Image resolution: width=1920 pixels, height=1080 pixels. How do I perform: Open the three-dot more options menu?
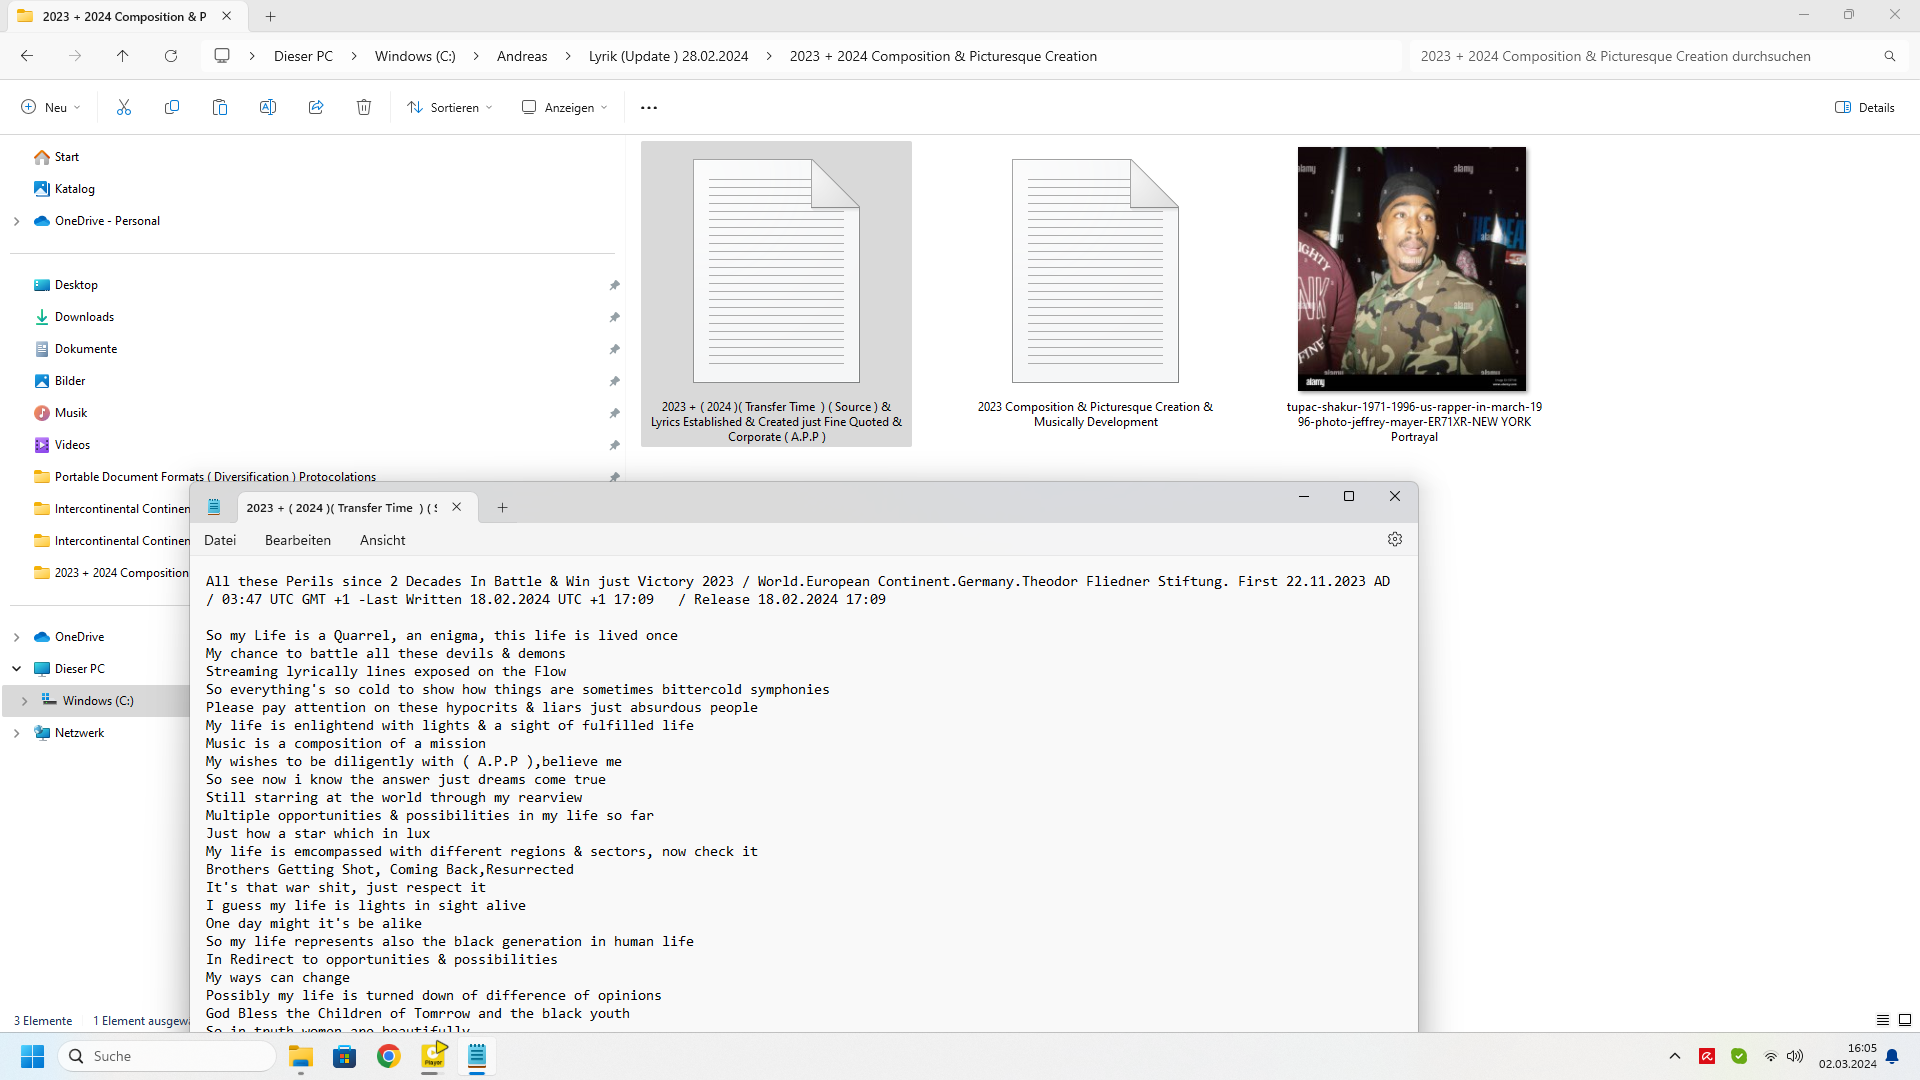[649, 108]
